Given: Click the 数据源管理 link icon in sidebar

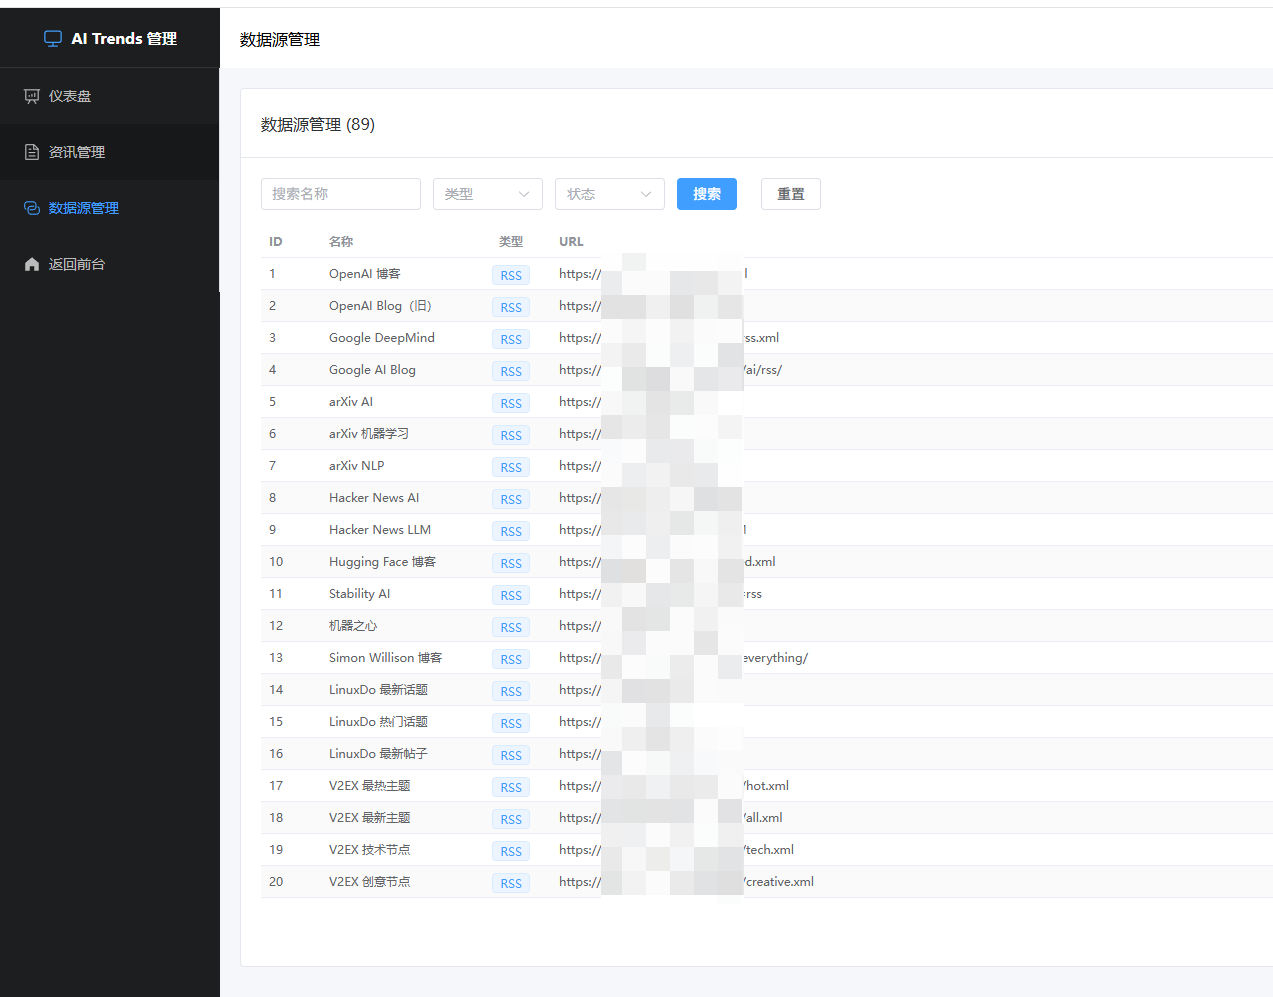Looking at the screenshot, I should point(32,208).
